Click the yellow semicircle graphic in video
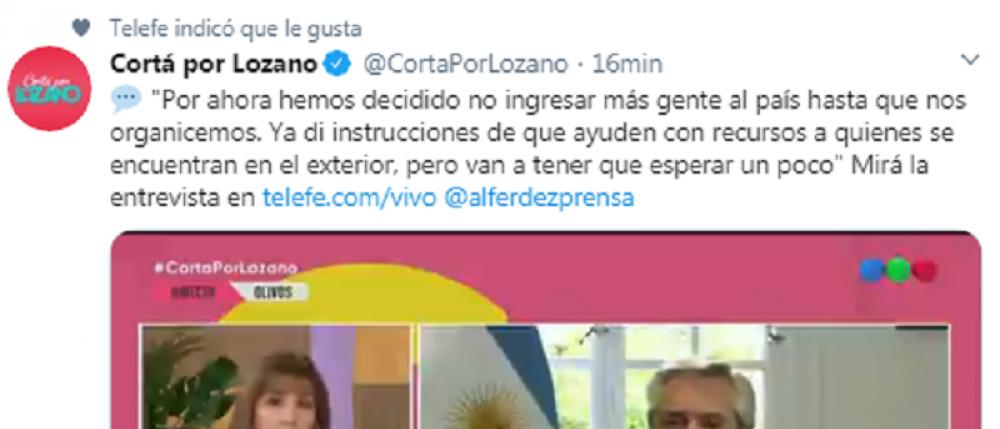 (360, 294)
